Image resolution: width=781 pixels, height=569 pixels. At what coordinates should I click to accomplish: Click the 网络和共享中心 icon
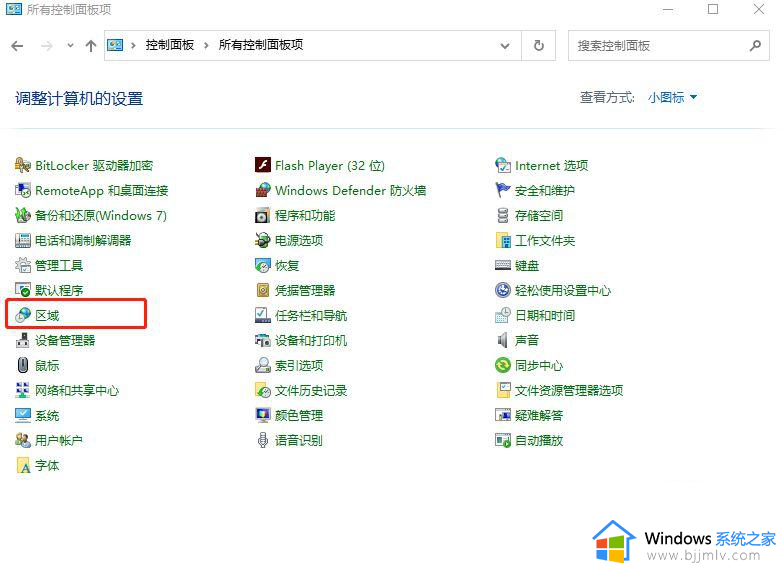(23, 390)
